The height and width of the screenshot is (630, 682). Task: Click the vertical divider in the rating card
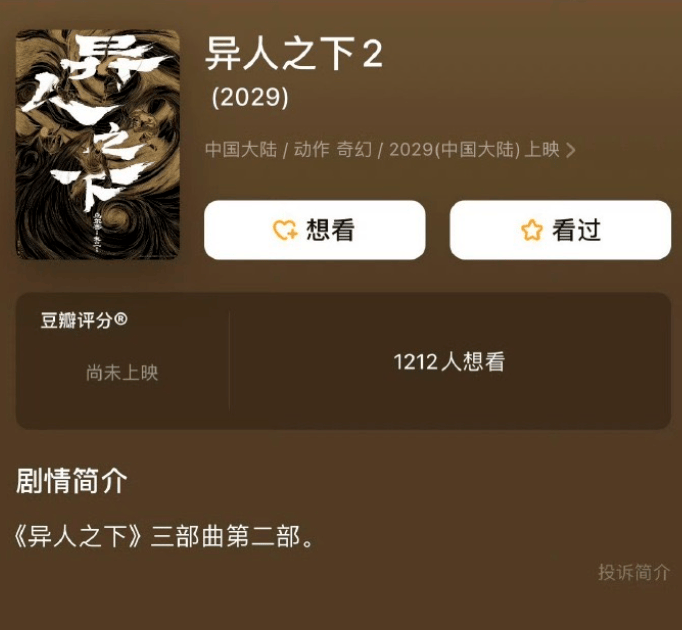tap(229, 360)
